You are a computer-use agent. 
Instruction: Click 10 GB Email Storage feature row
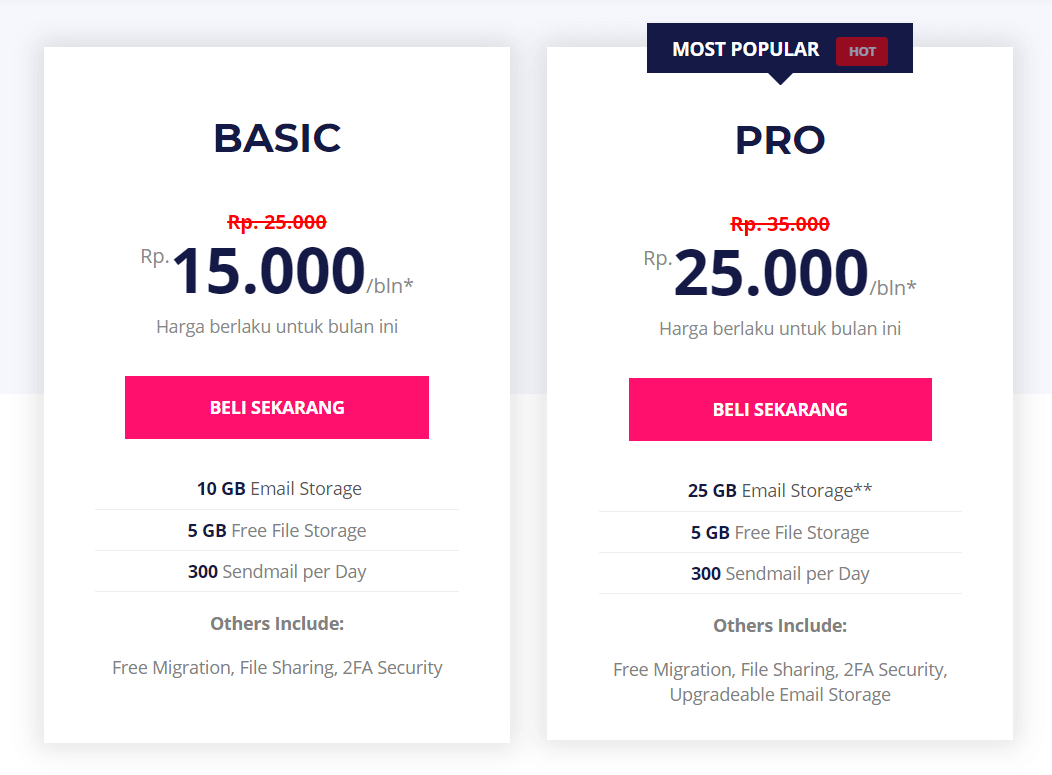pos(277,488)
